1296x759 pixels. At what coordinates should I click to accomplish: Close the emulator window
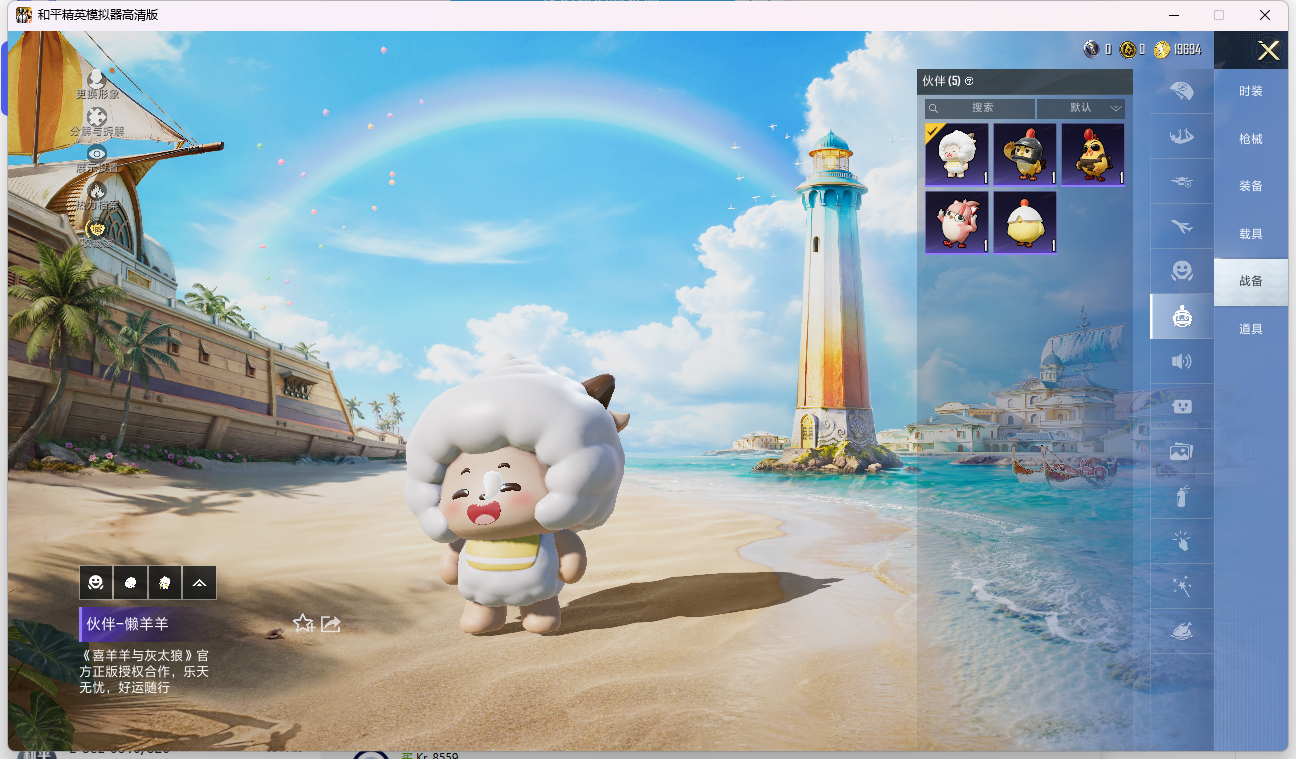[x=1265, y=15]
